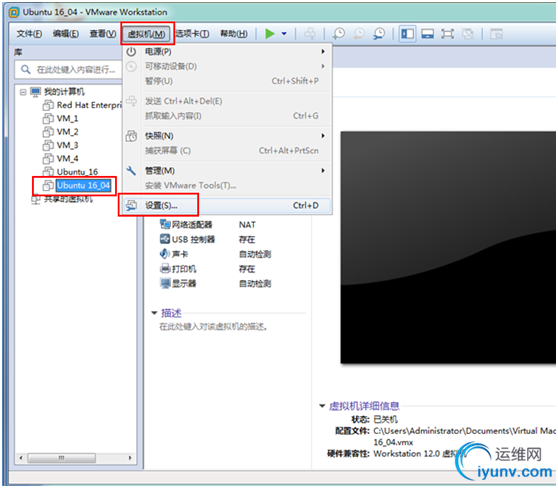
Task: Click the console view toolbar icon
Action: 496,34
